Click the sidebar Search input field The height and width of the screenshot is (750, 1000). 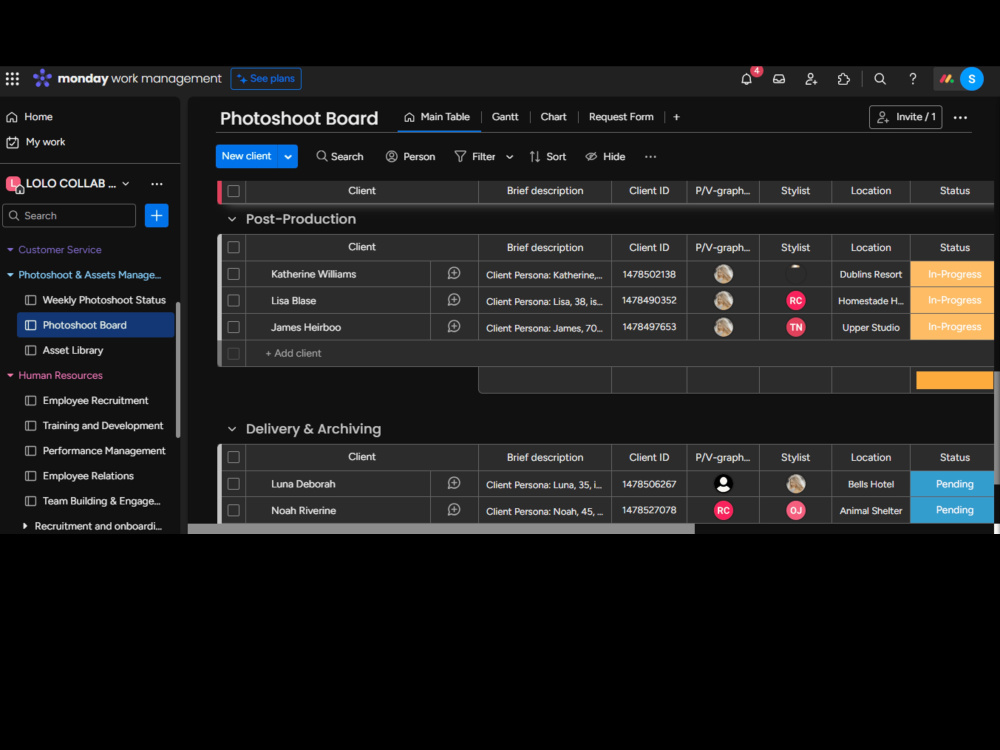70,216
